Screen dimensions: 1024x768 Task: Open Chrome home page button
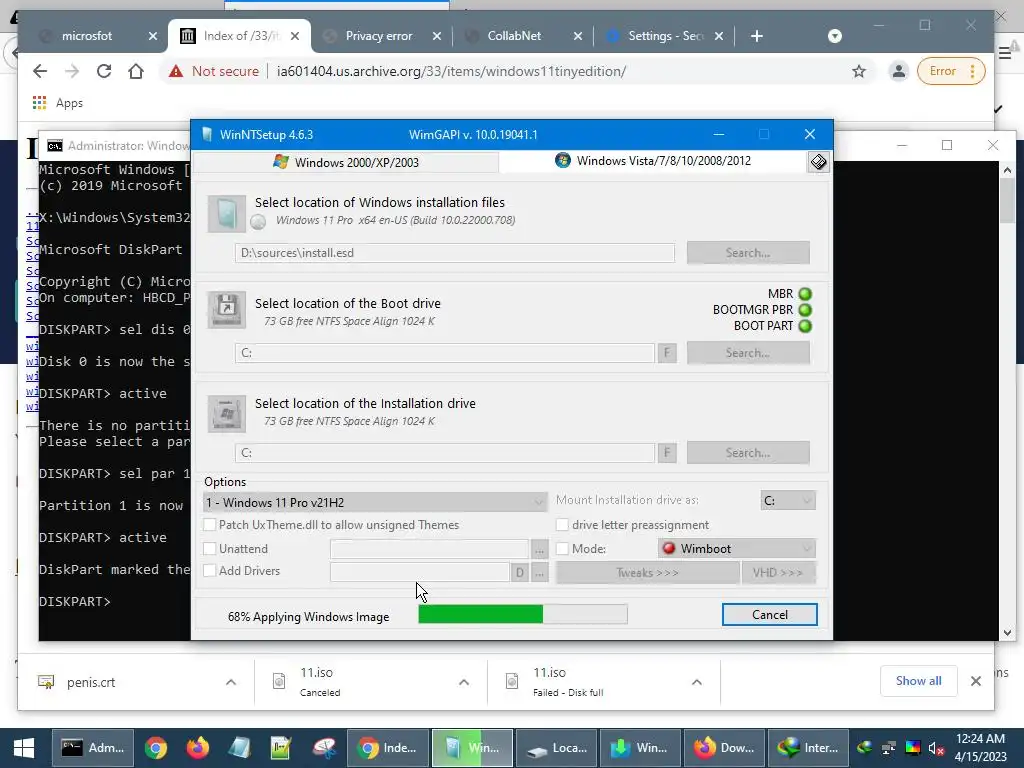point(136,71)
